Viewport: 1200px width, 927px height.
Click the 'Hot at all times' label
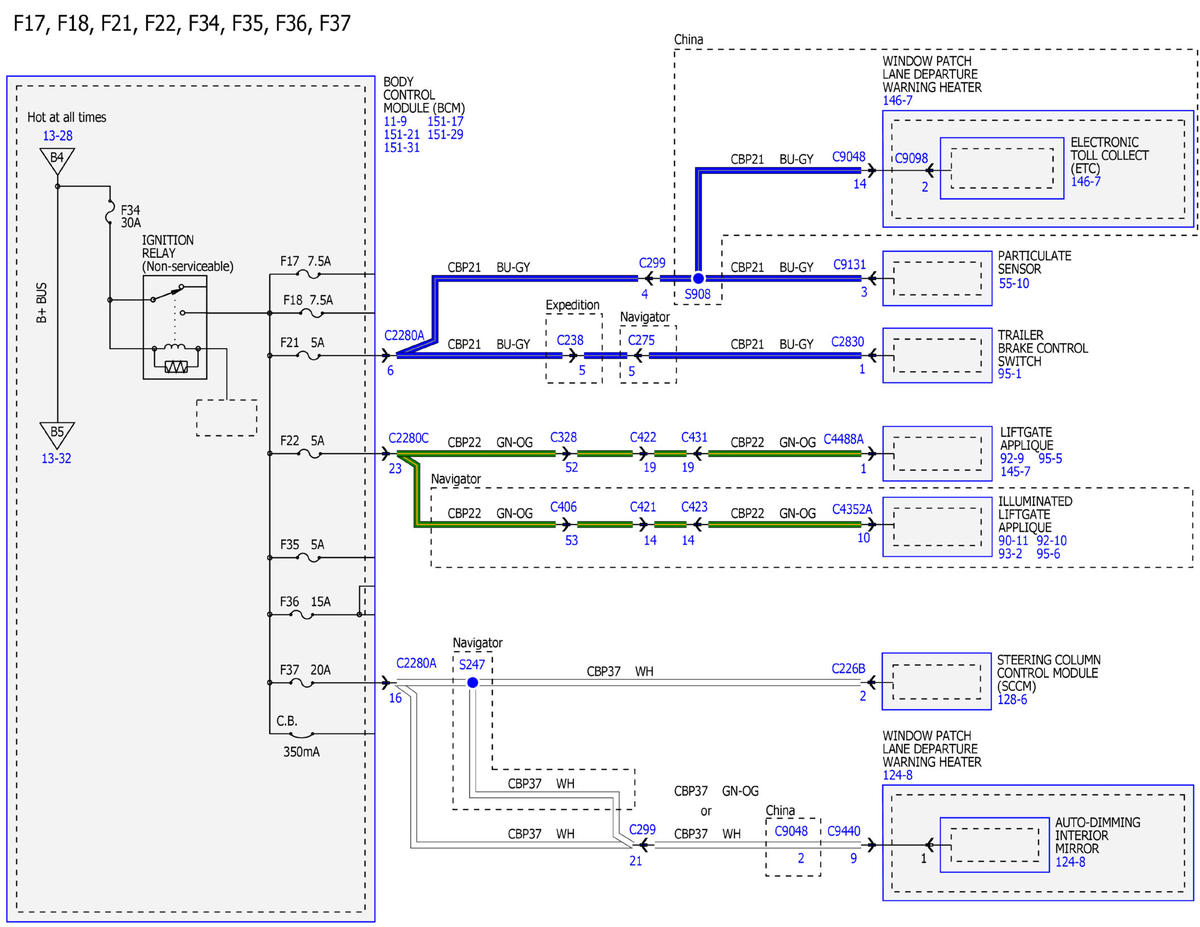pos(67,117)
